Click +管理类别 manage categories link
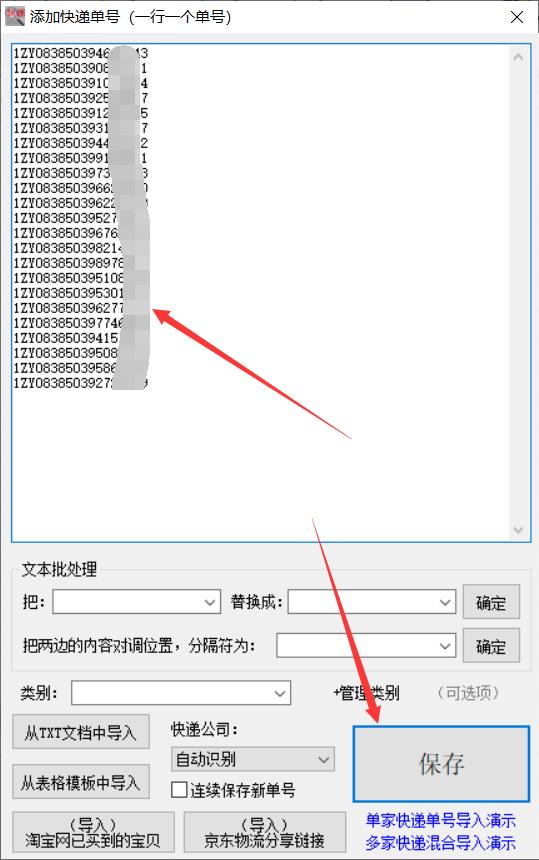This screenshot has height=860, width=539. [366, 693]
